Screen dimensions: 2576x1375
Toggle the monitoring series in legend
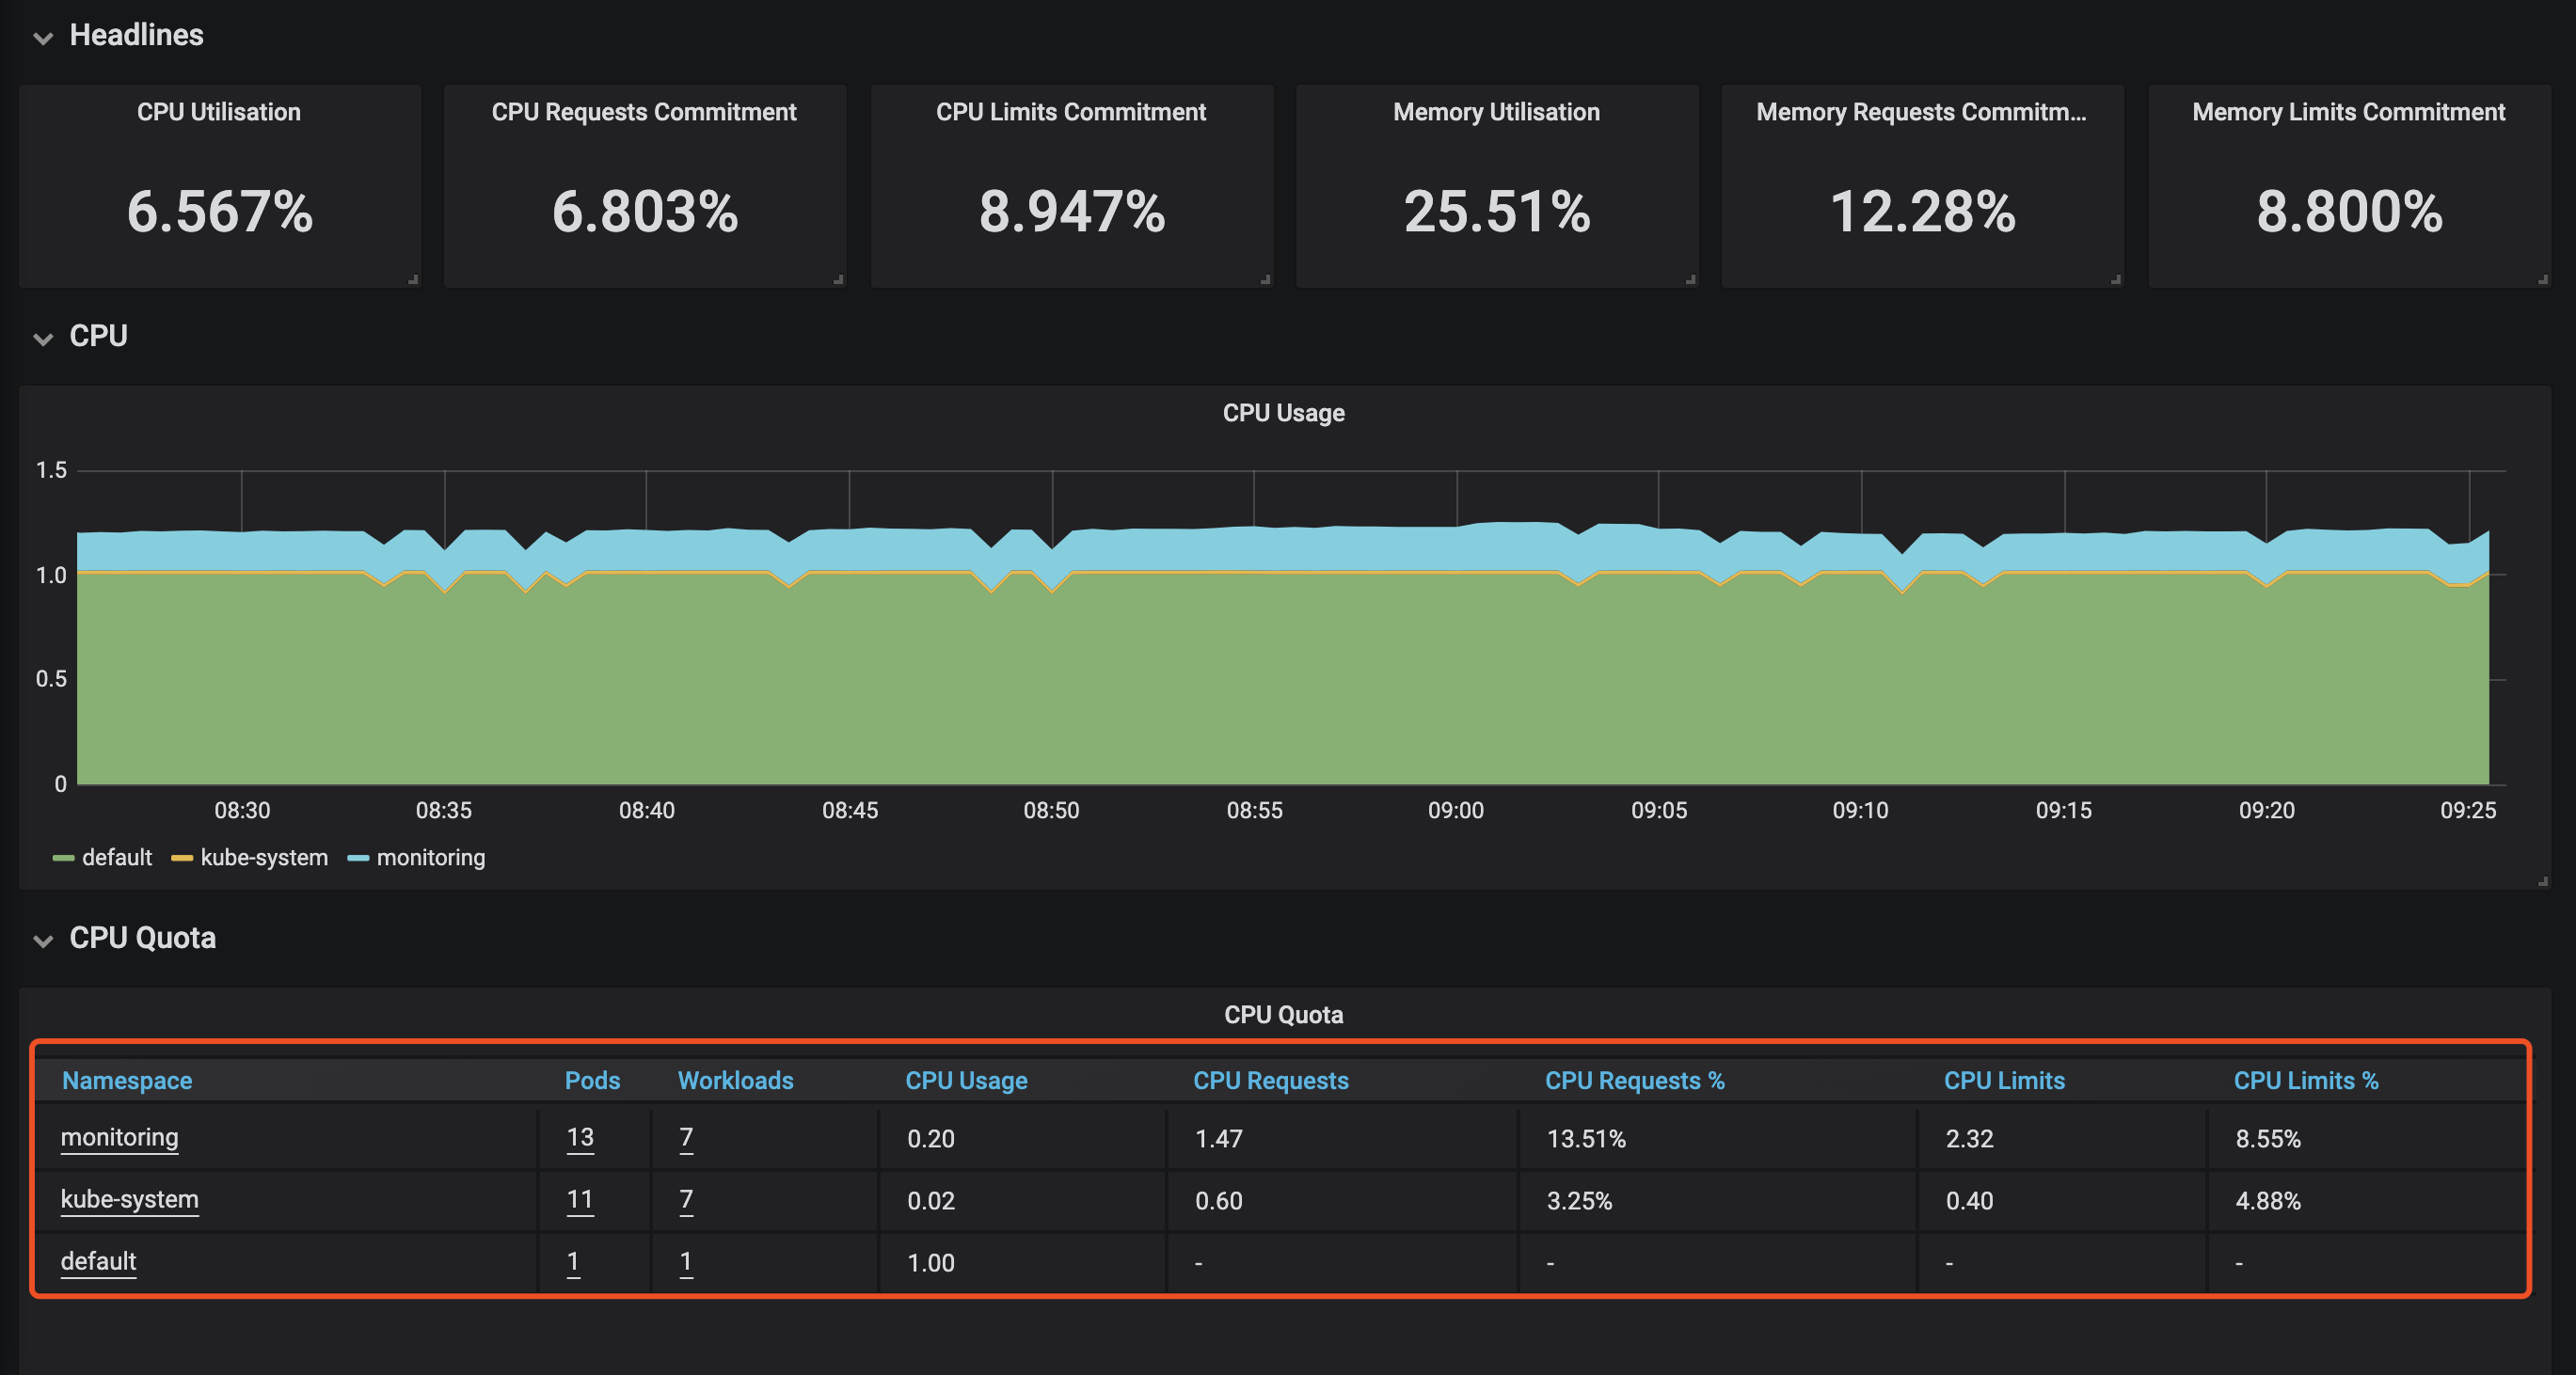click(430, 858)
